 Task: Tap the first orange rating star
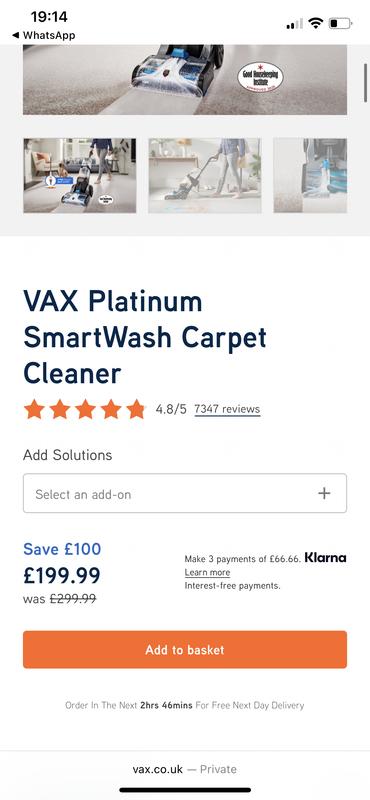pos(34,409)
